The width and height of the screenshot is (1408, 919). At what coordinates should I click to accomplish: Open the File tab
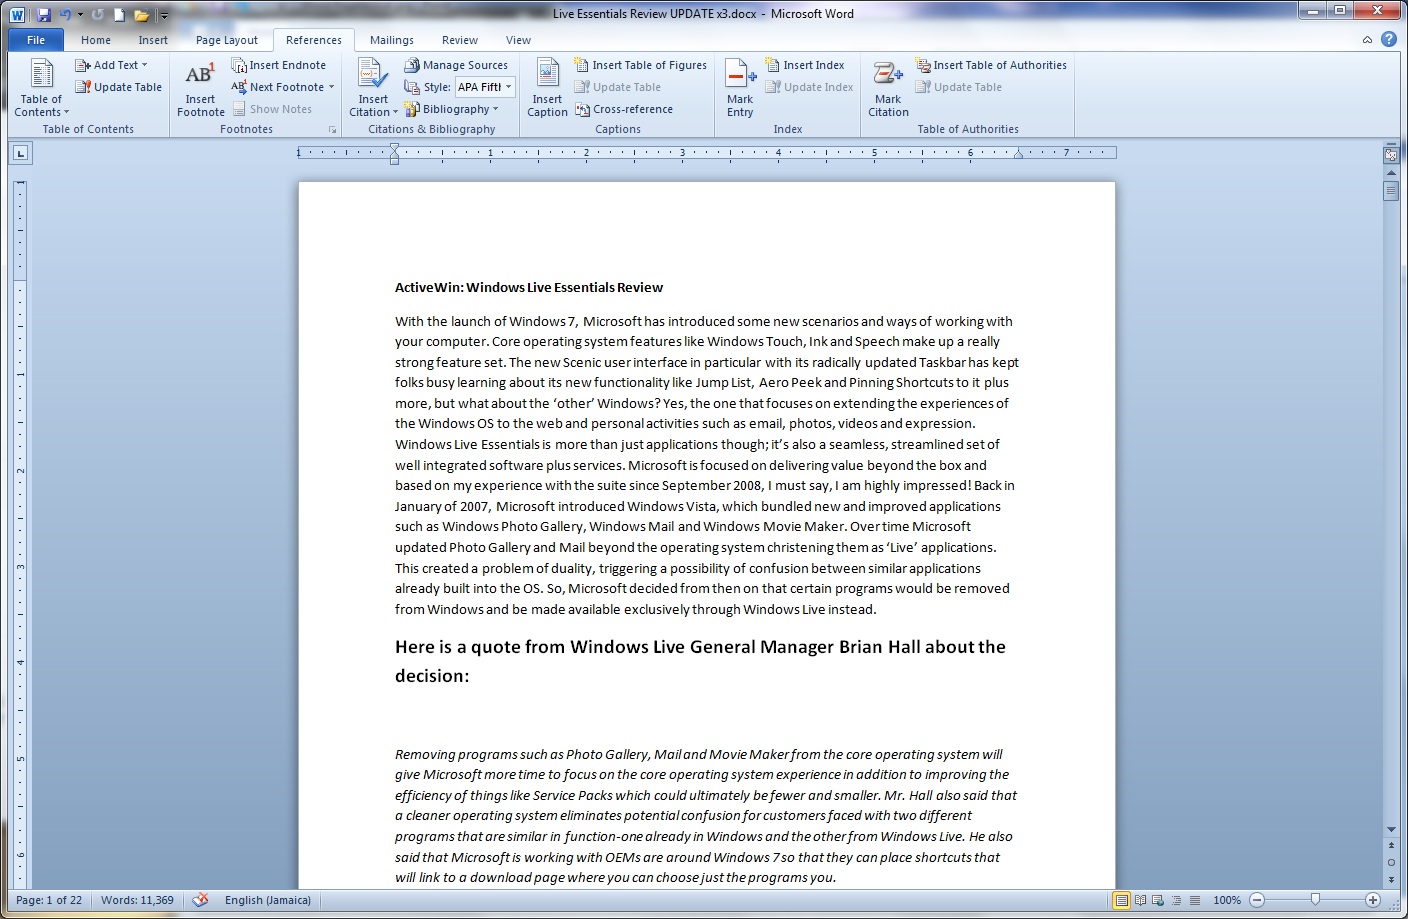[x=36, y=40]
